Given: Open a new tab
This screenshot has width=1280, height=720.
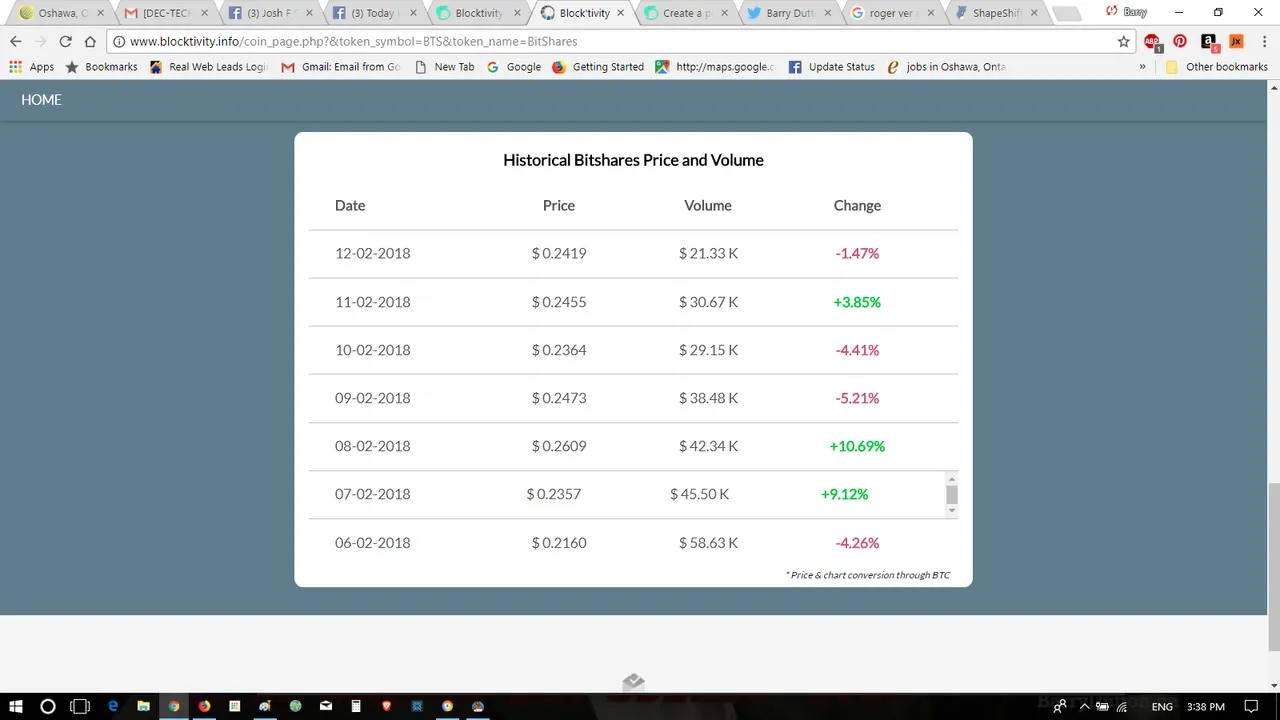Looking at the screenshot, I should pos(1067,14).
